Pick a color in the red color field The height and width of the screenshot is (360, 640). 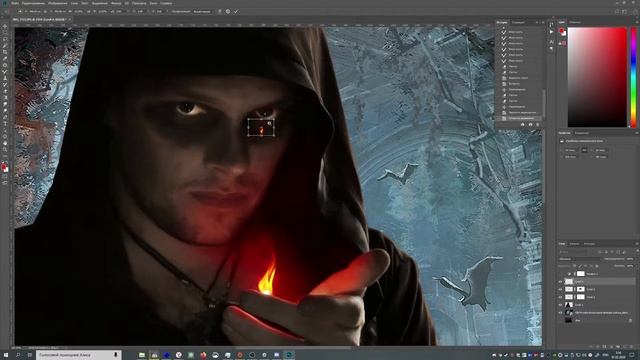[597, 77]
